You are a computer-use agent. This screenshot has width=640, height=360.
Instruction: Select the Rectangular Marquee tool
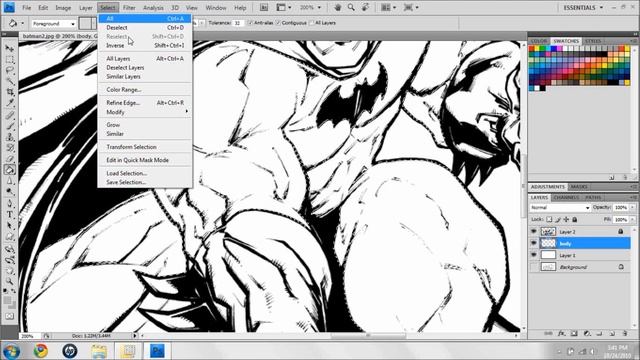(x=9, y=60)
